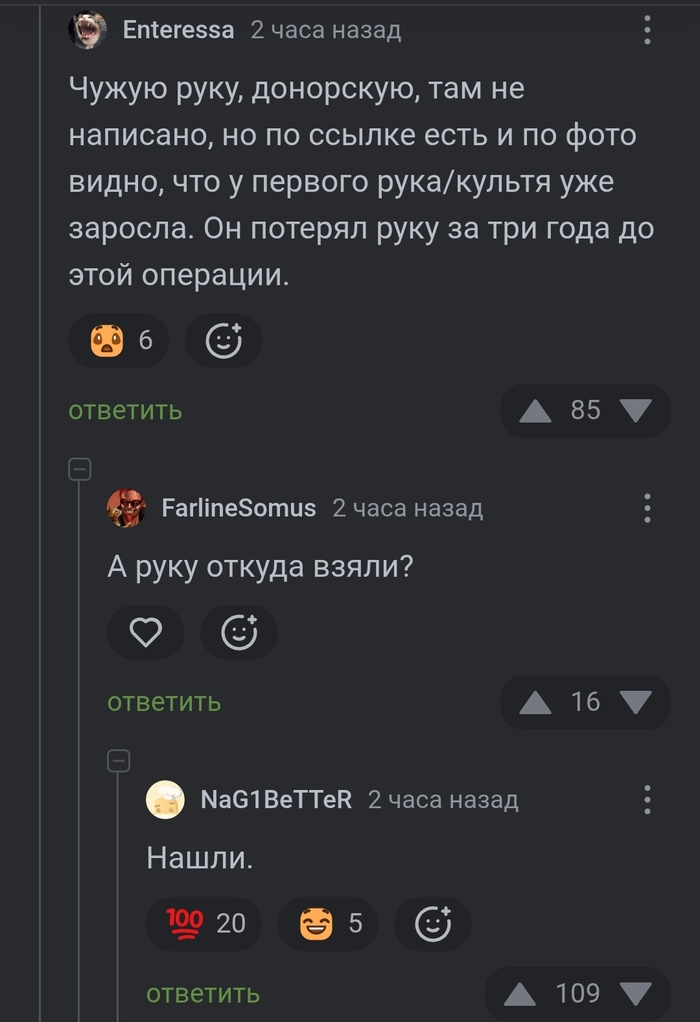
Task: Open Enteressa's user avatar
Action: point(87,30)
